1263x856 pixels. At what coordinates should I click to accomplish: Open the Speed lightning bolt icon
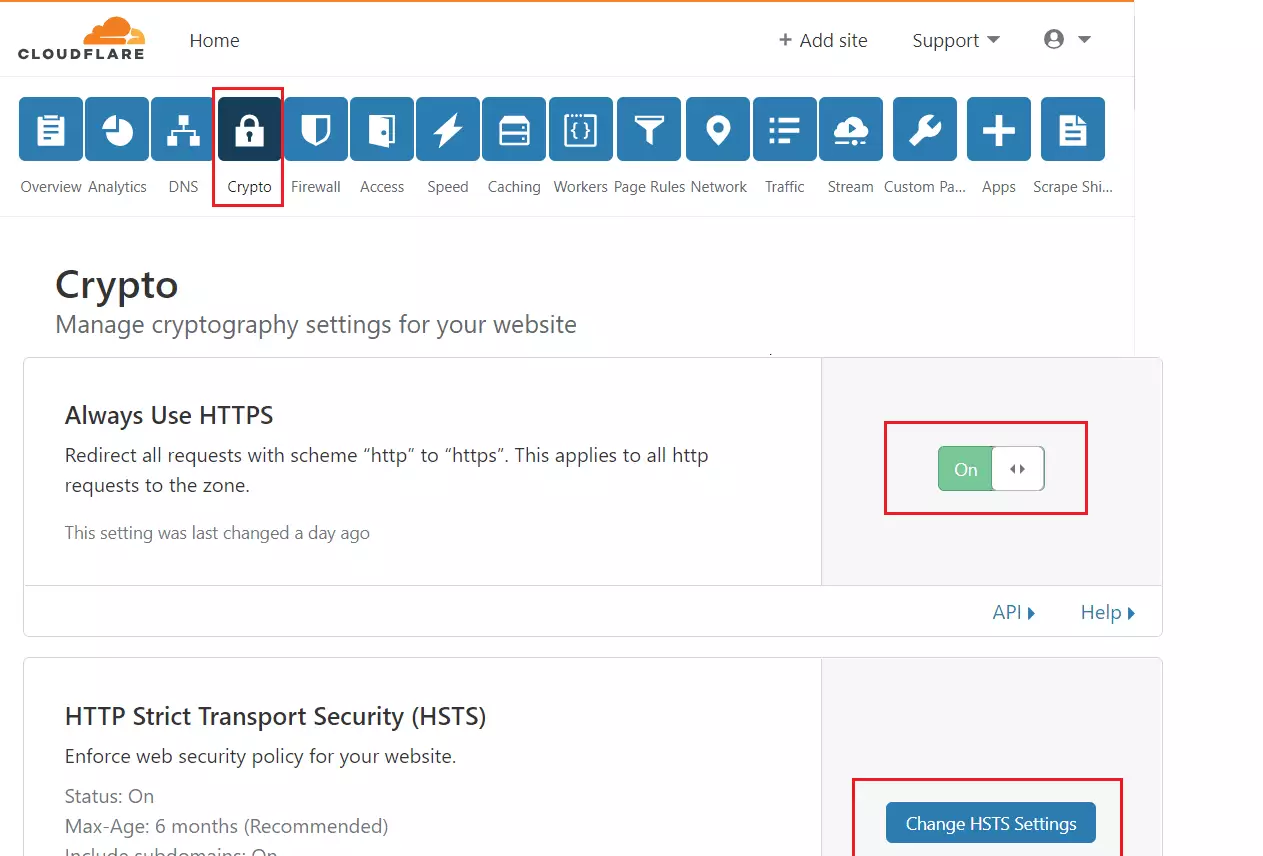click(x=448, y=129)
